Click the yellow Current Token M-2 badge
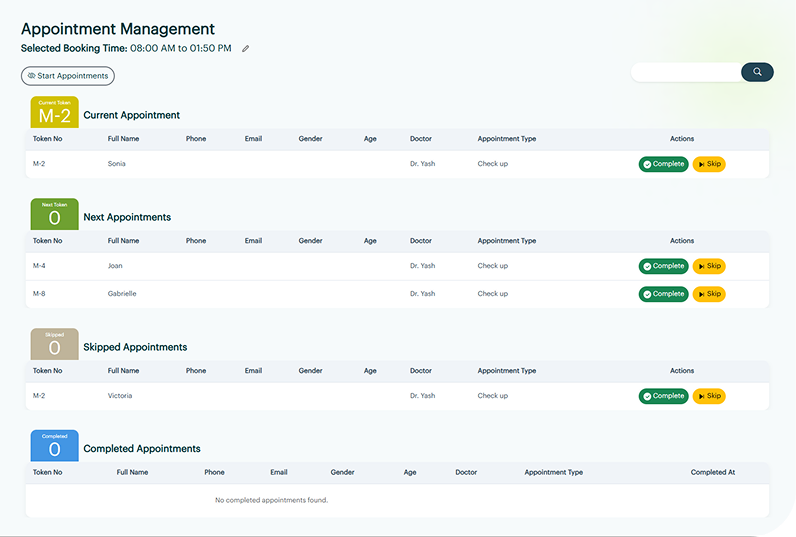Screen dimensions: 796x537 55,113
